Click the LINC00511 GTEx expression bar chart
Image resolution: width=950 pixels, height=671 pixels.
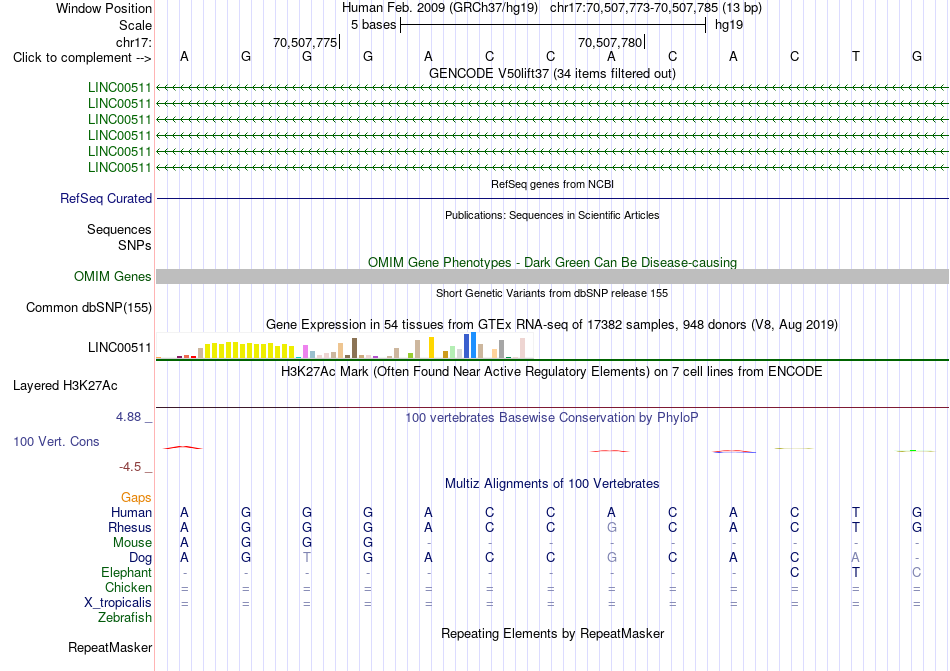(344, 346)
